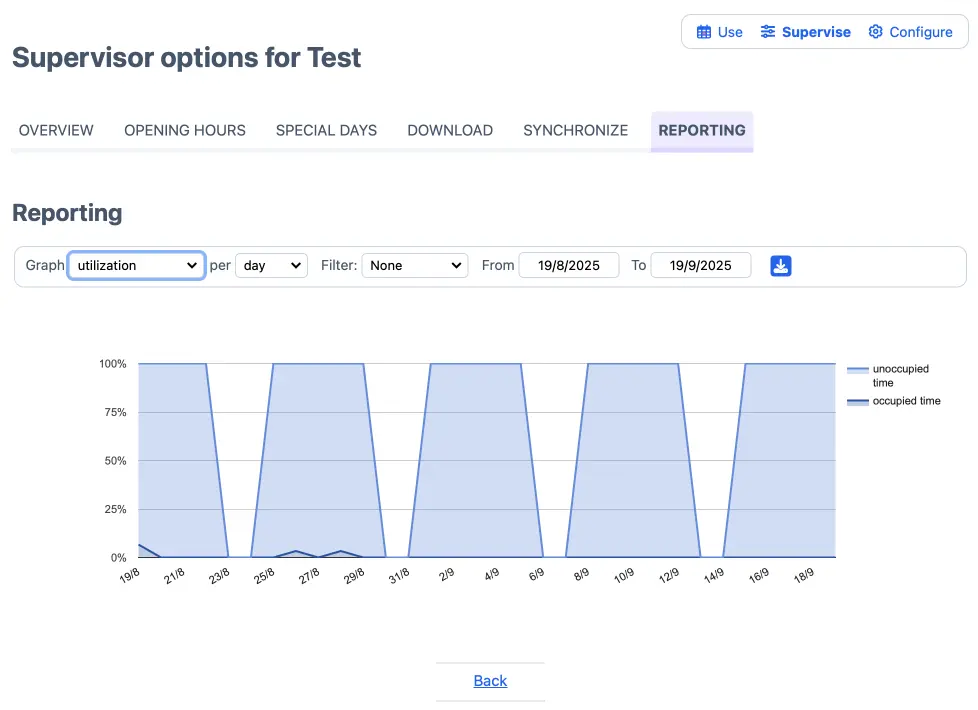The width and height of the screenshot is (978, 710).
Task: Click the 50% y-axis label
Action: [x=115, y=461]
